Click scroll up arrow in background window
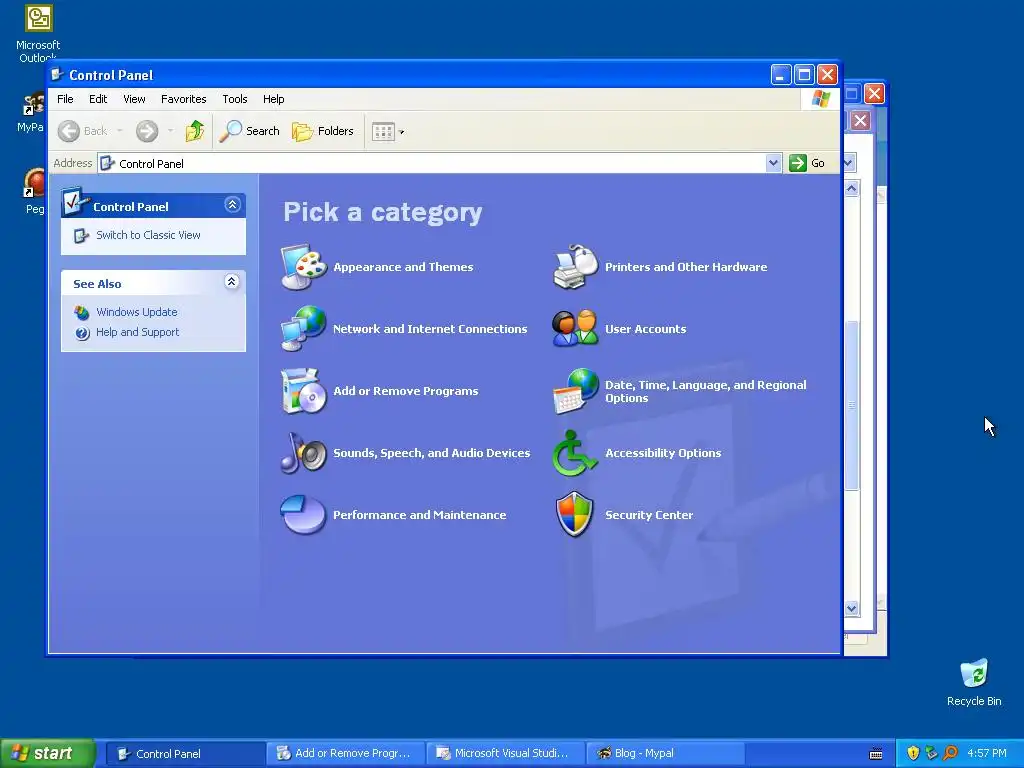Screen dimensions: 1024x768 pyautogui.click(x=852, y=189)
